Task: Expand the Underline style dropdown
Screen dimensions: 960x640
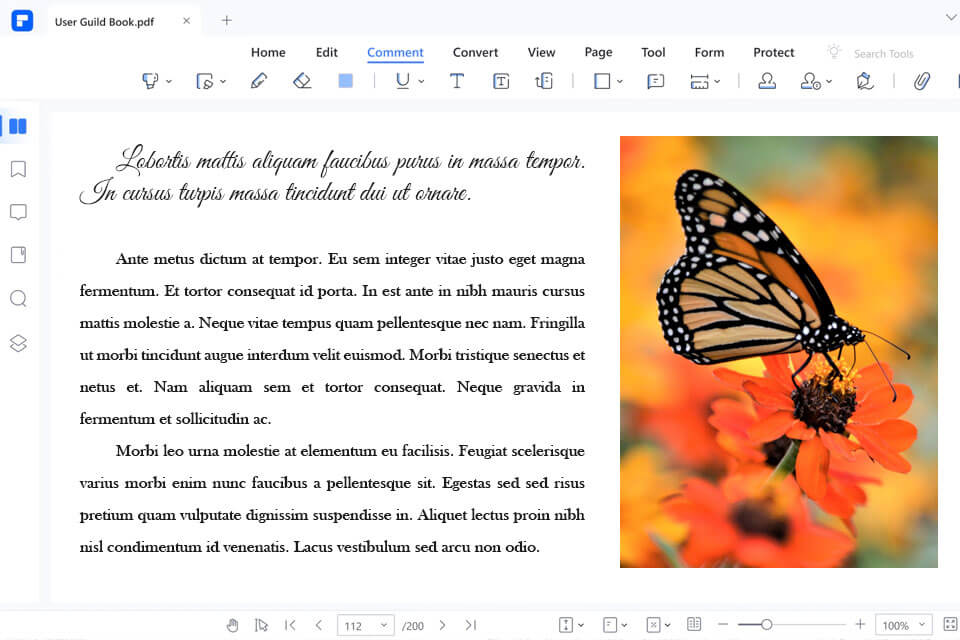Action: (x=421, y=81)
